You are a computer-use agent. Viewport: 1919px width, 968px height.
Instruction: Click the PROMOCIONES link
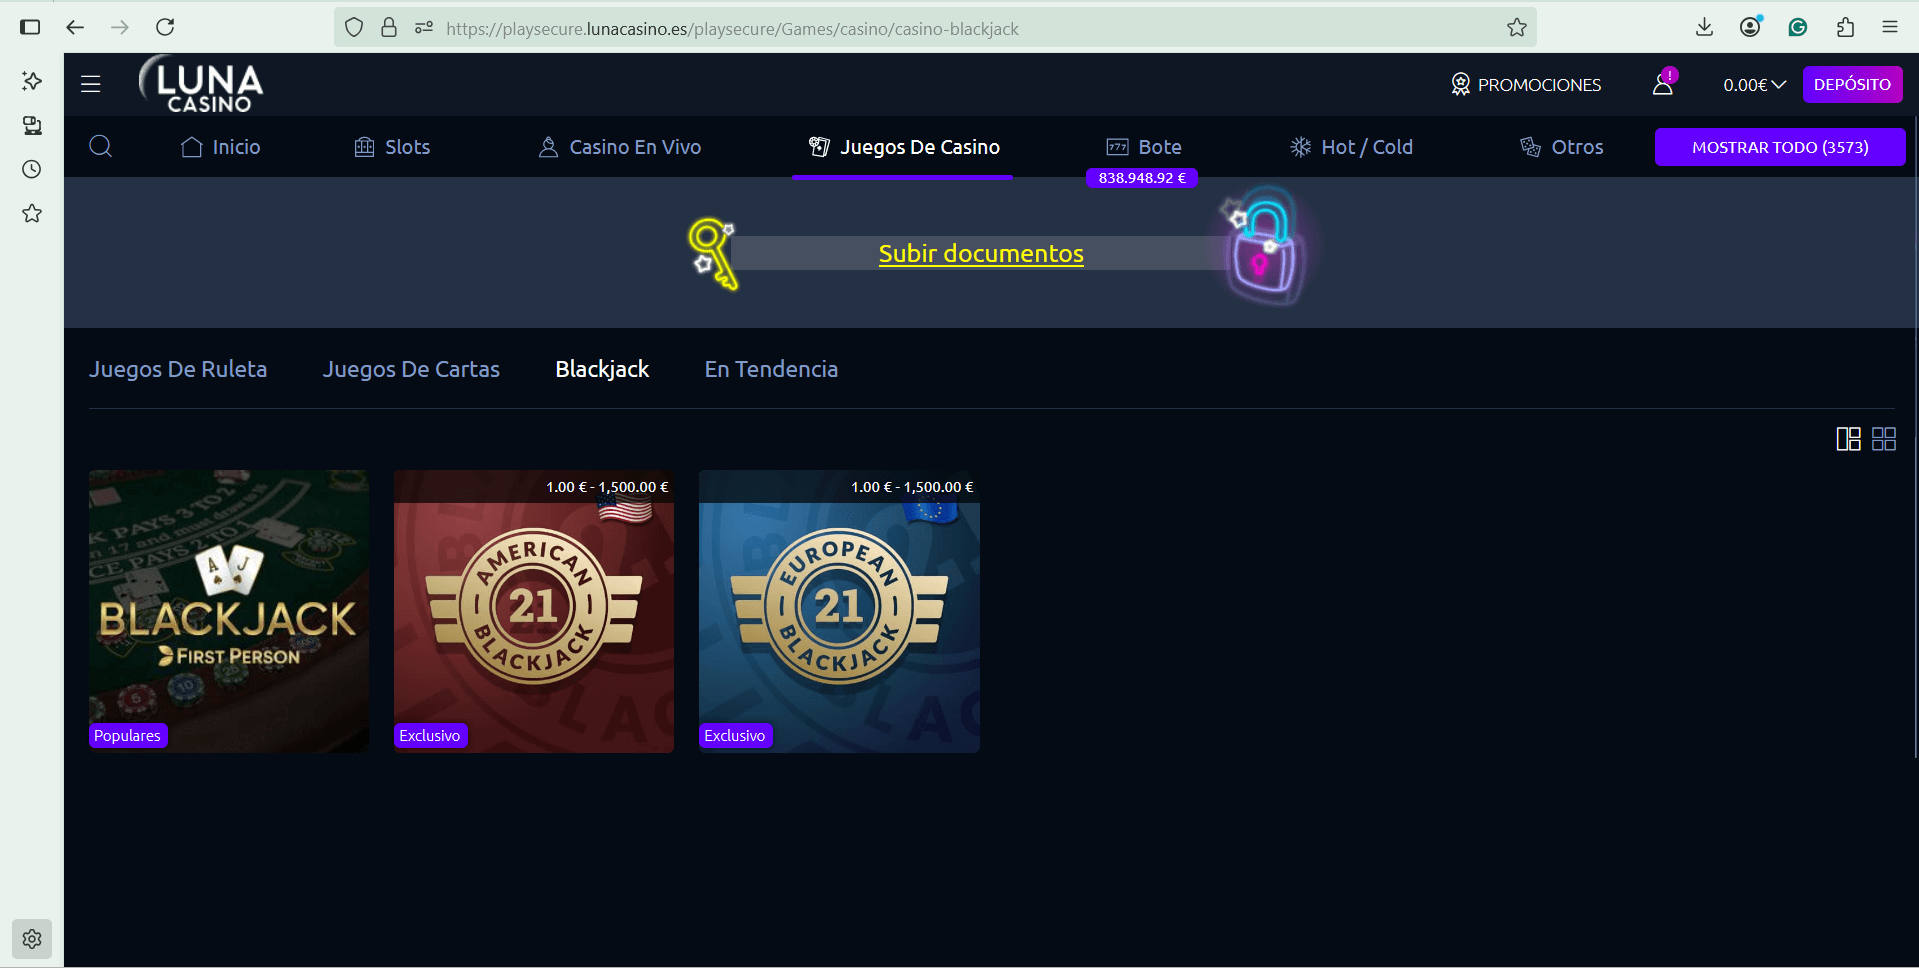click(x=1539, y=85)
